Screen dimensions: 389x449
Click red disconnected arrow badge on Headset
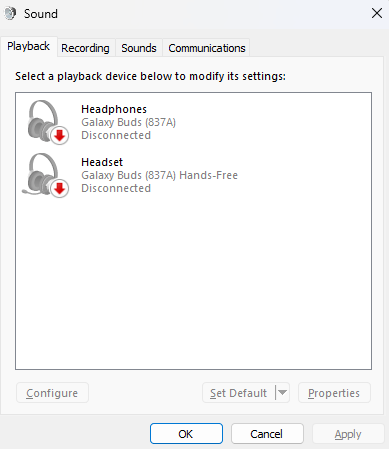(x=60, y=189)
